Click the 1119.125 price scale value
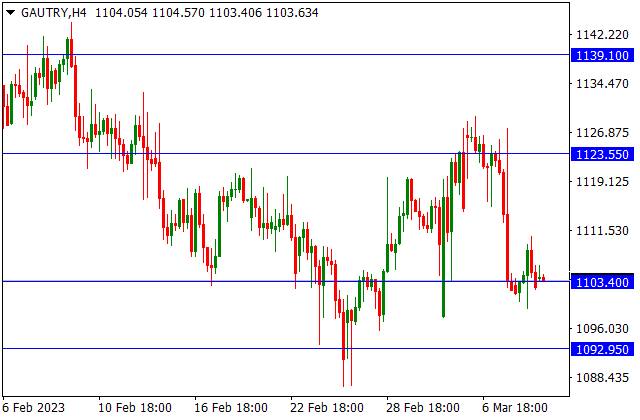Viewport: 640px width, 420px height. pos(602,182)
